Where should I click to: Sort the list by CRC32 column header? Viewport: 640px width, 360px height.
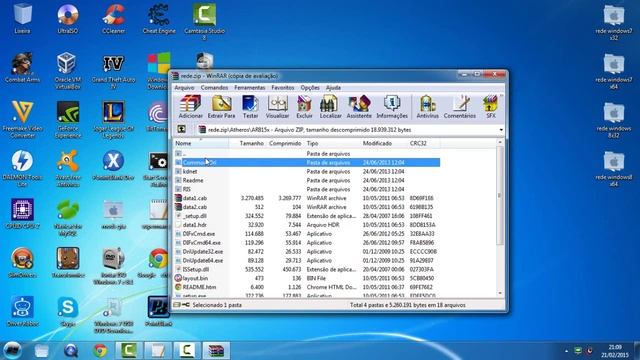pyautogui.click(x=424, y=143)
